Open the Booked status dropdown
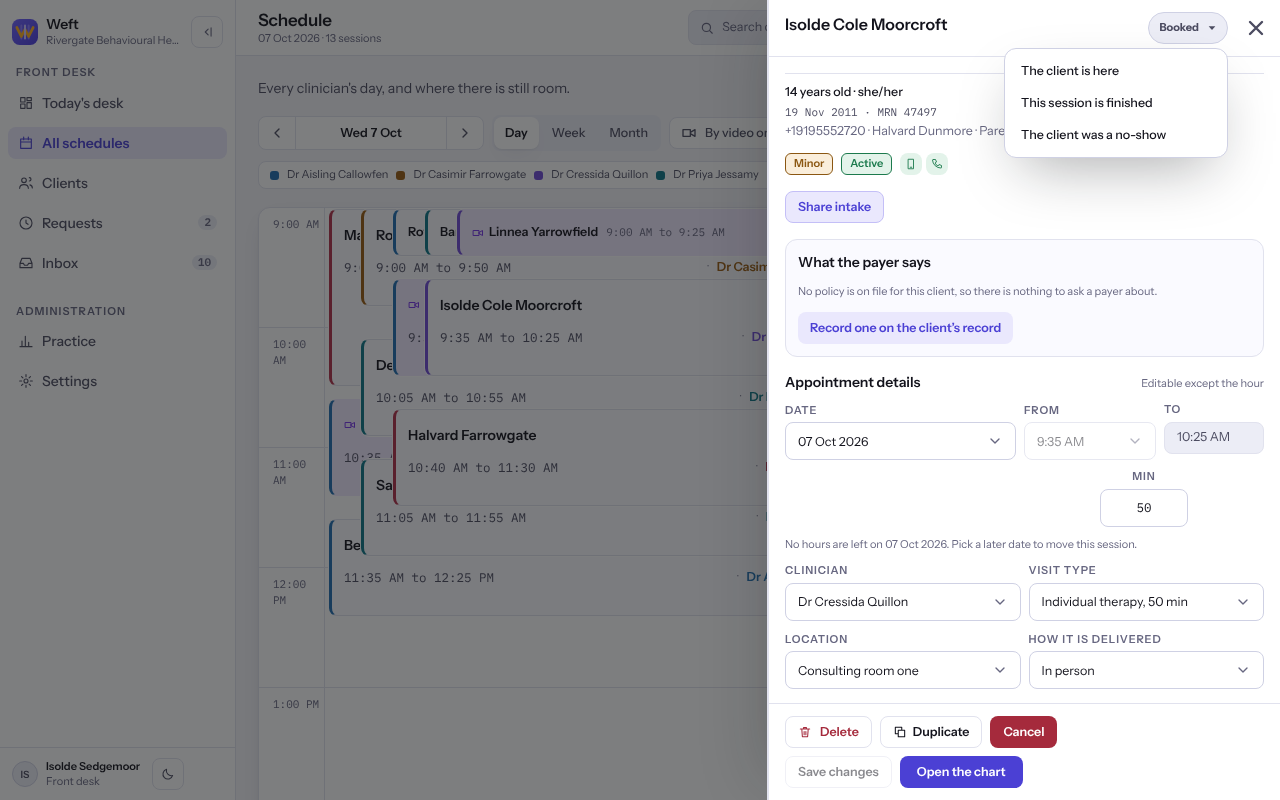 (1187, 28)
